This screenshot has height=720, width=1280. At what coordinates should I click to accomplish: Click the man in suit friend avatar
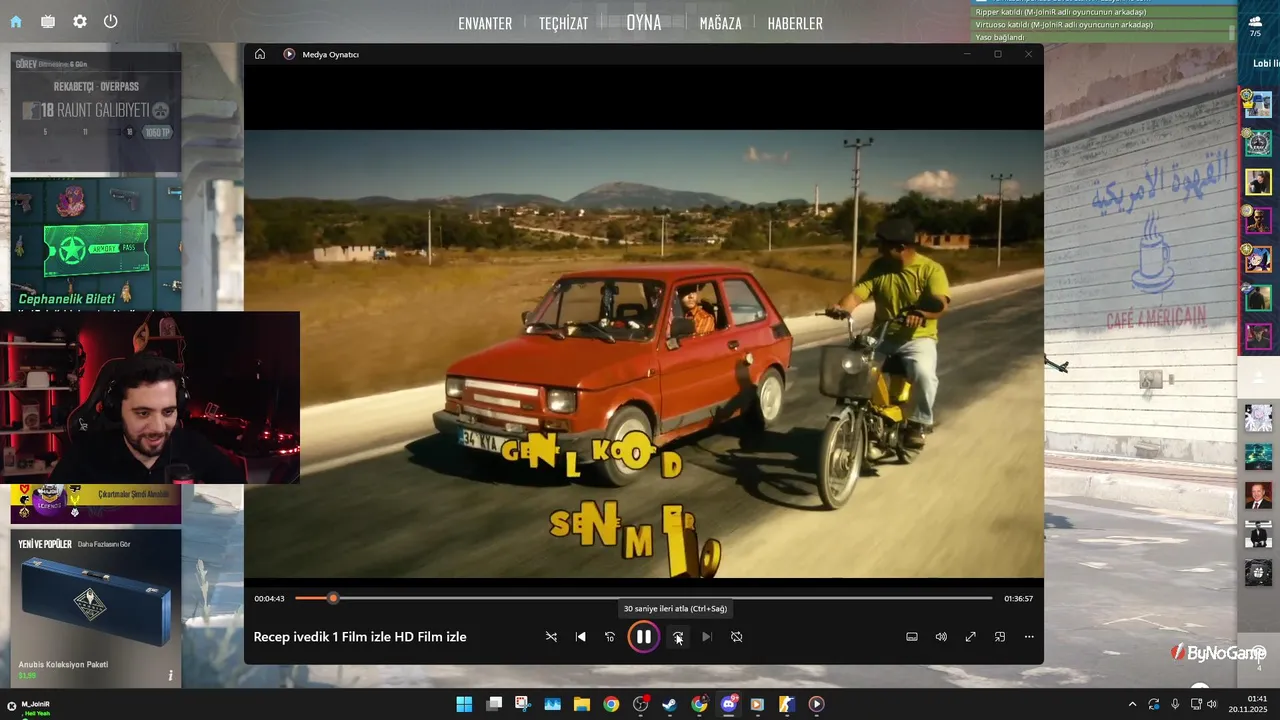coord(1258,495)
